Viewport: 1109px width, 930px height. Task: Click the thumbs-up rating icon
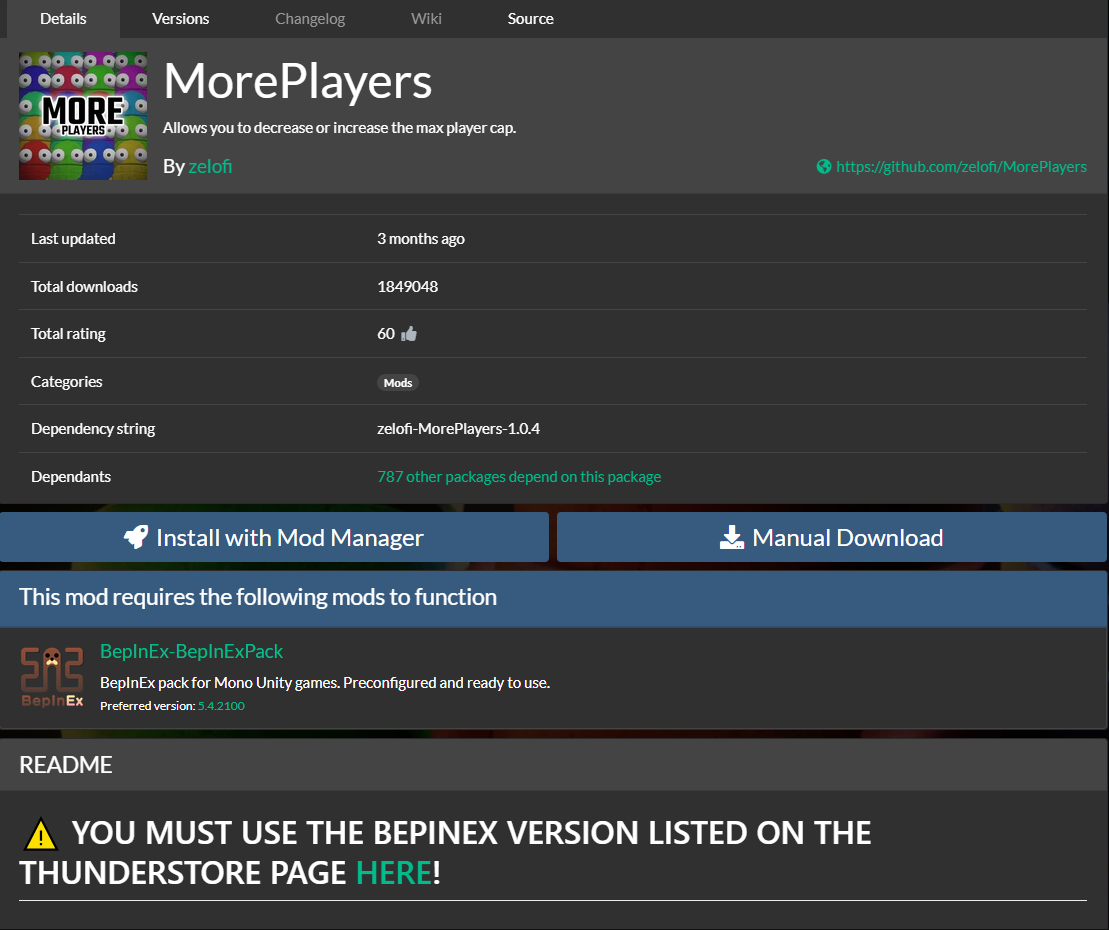(x=409, y=334)
